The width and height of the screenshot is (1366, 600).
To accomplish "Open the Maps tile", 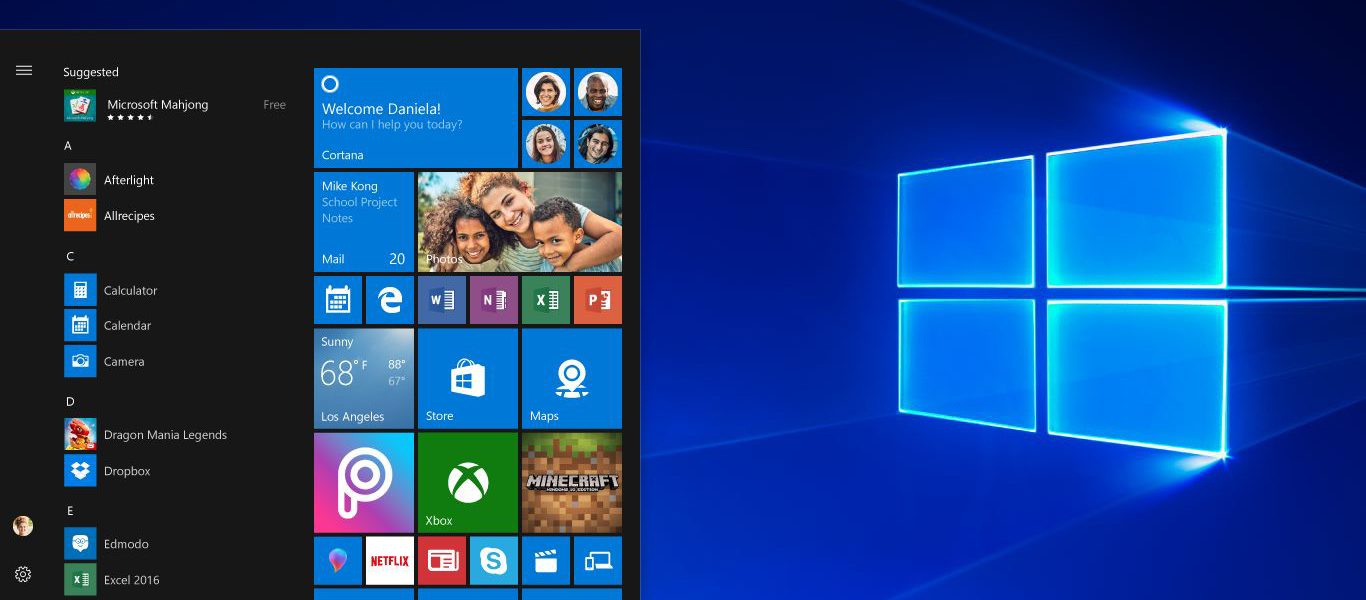I will (x=571, y=378).
